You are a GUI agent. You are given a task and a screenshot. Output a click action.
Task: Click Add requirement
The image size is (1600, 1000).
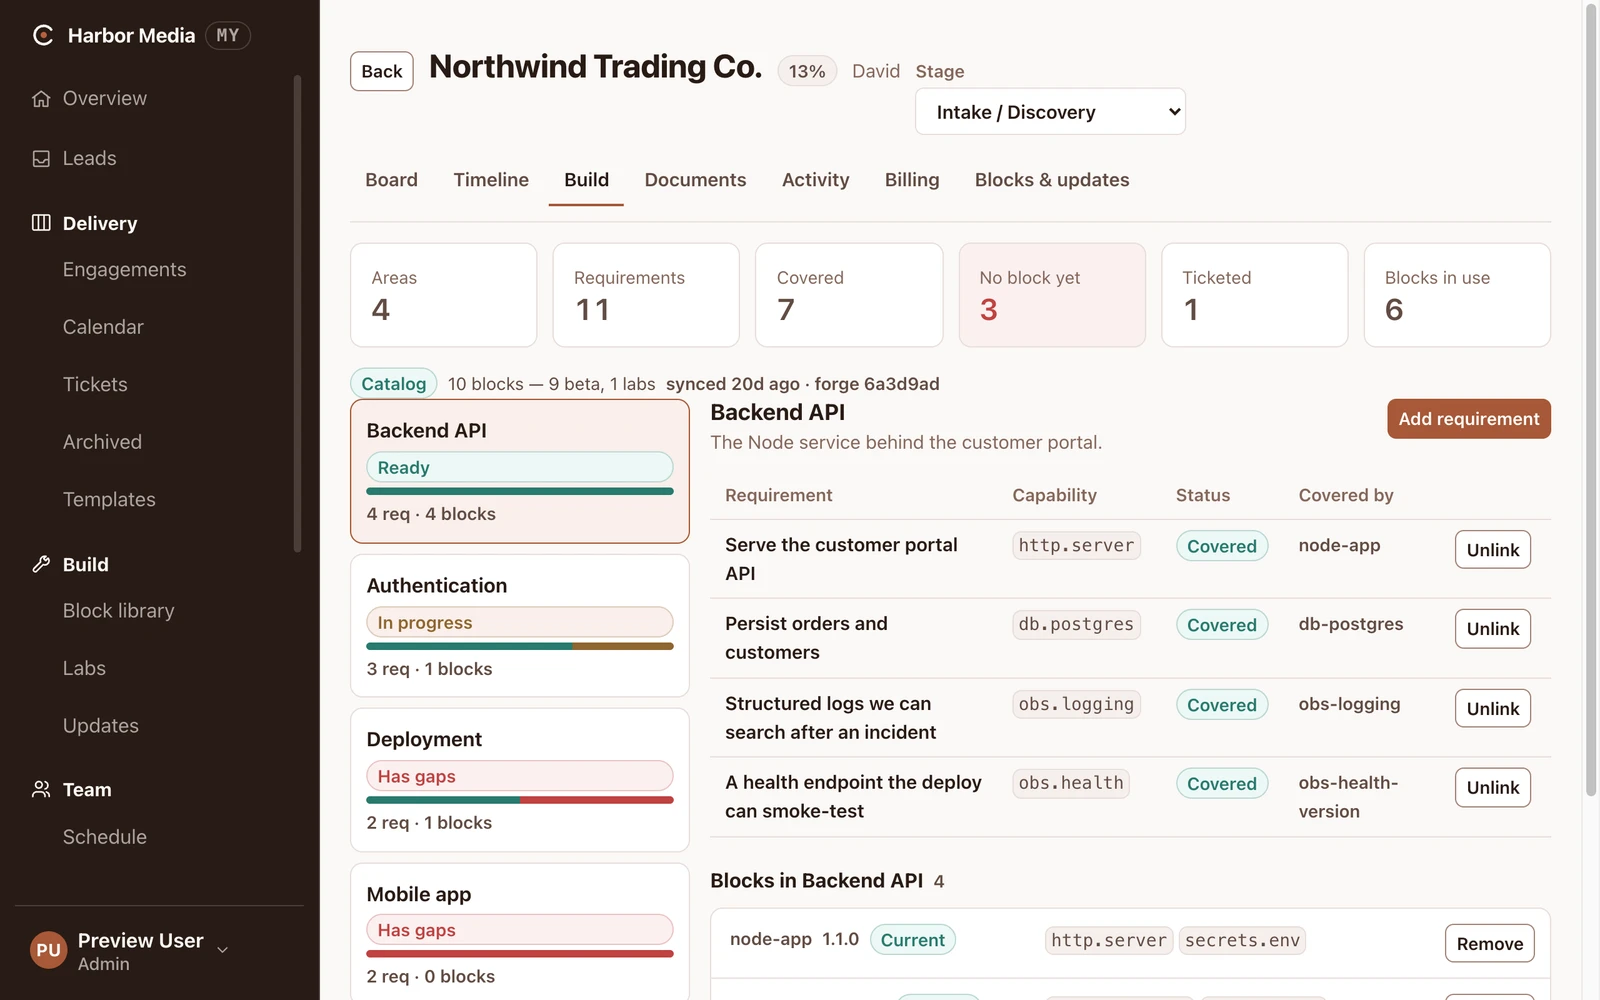[x=1468, y=419]
